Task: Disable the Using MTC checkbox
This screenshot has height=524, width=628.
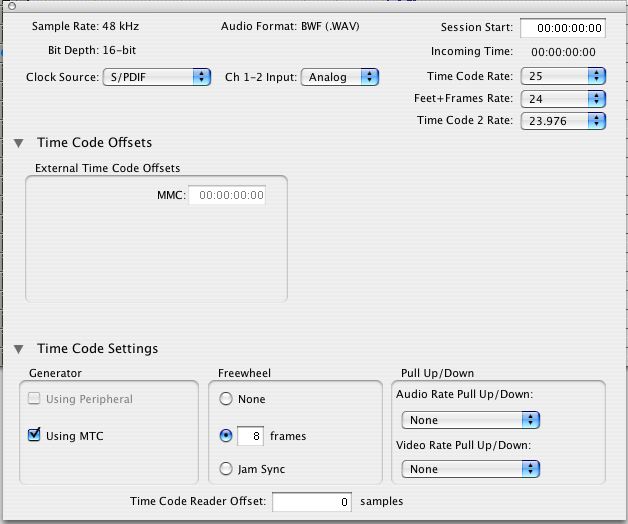Action: [x=34, y=436]
